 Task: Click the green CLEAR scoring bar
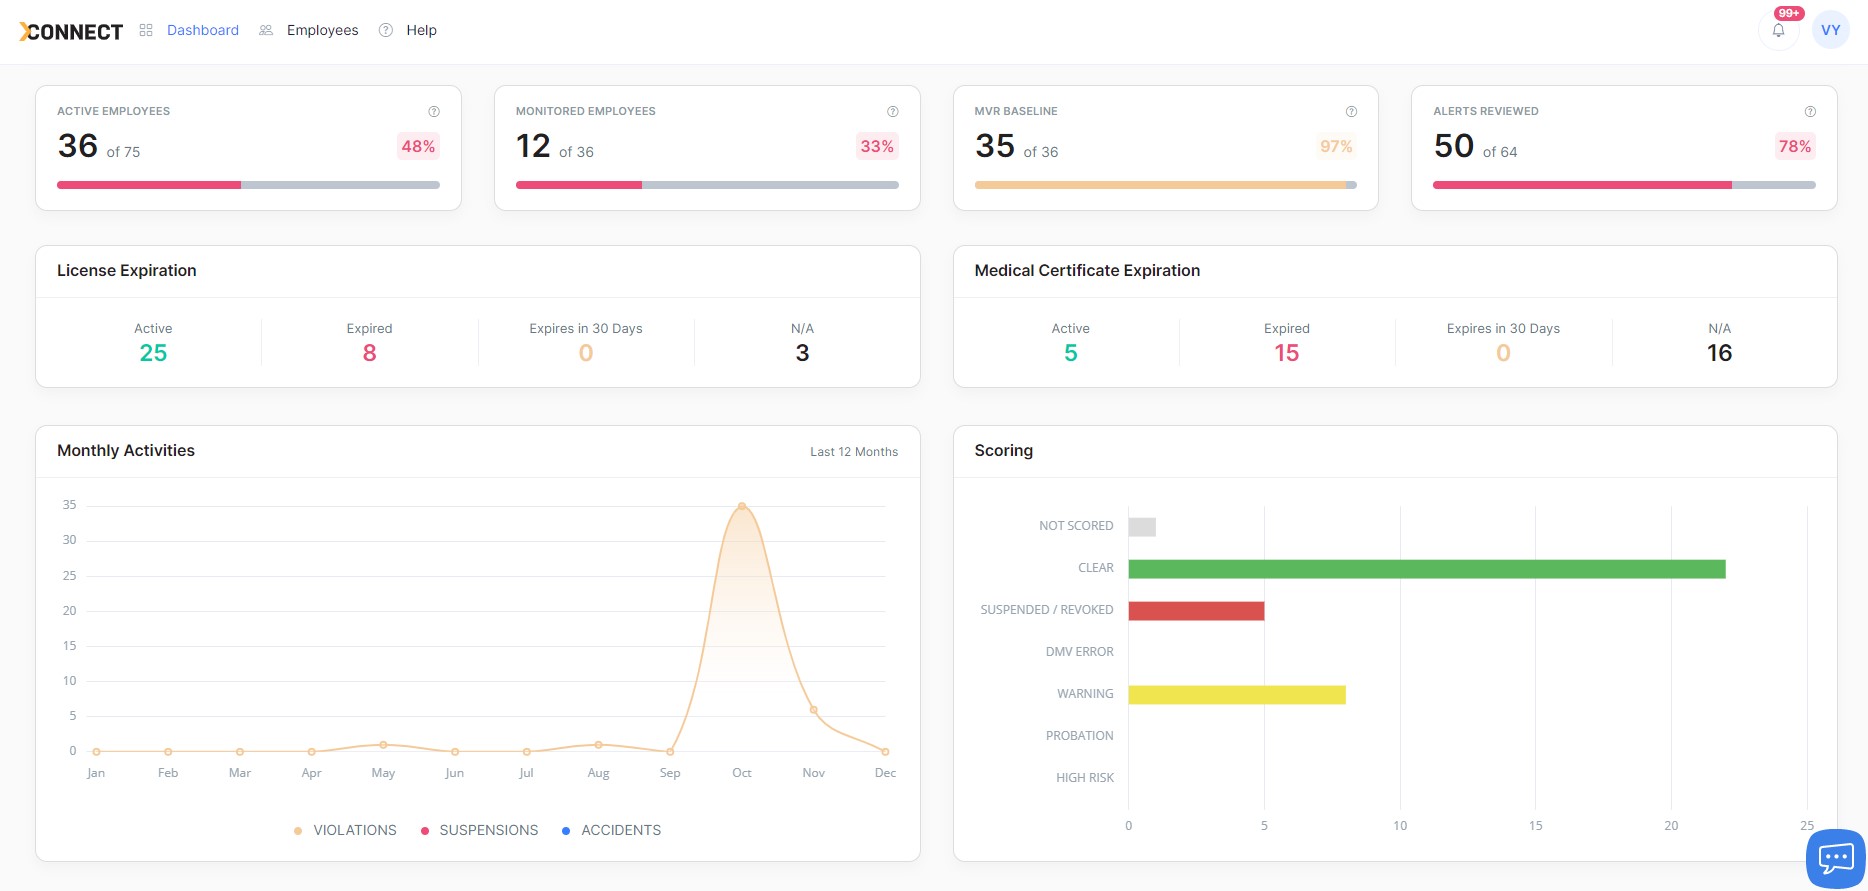[x=1427, y=569]
